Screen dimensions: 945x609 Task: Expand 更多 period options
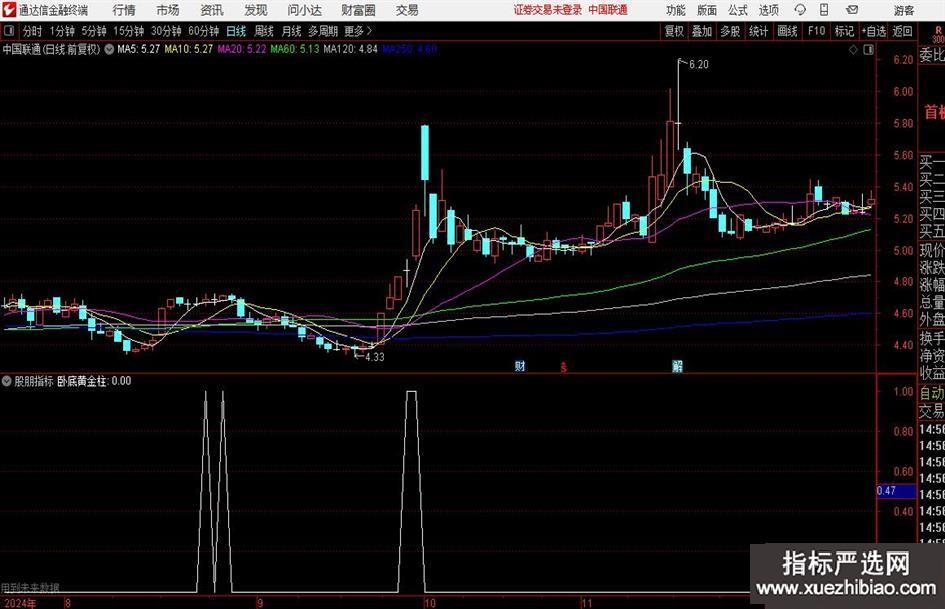[x=358, y=31]
